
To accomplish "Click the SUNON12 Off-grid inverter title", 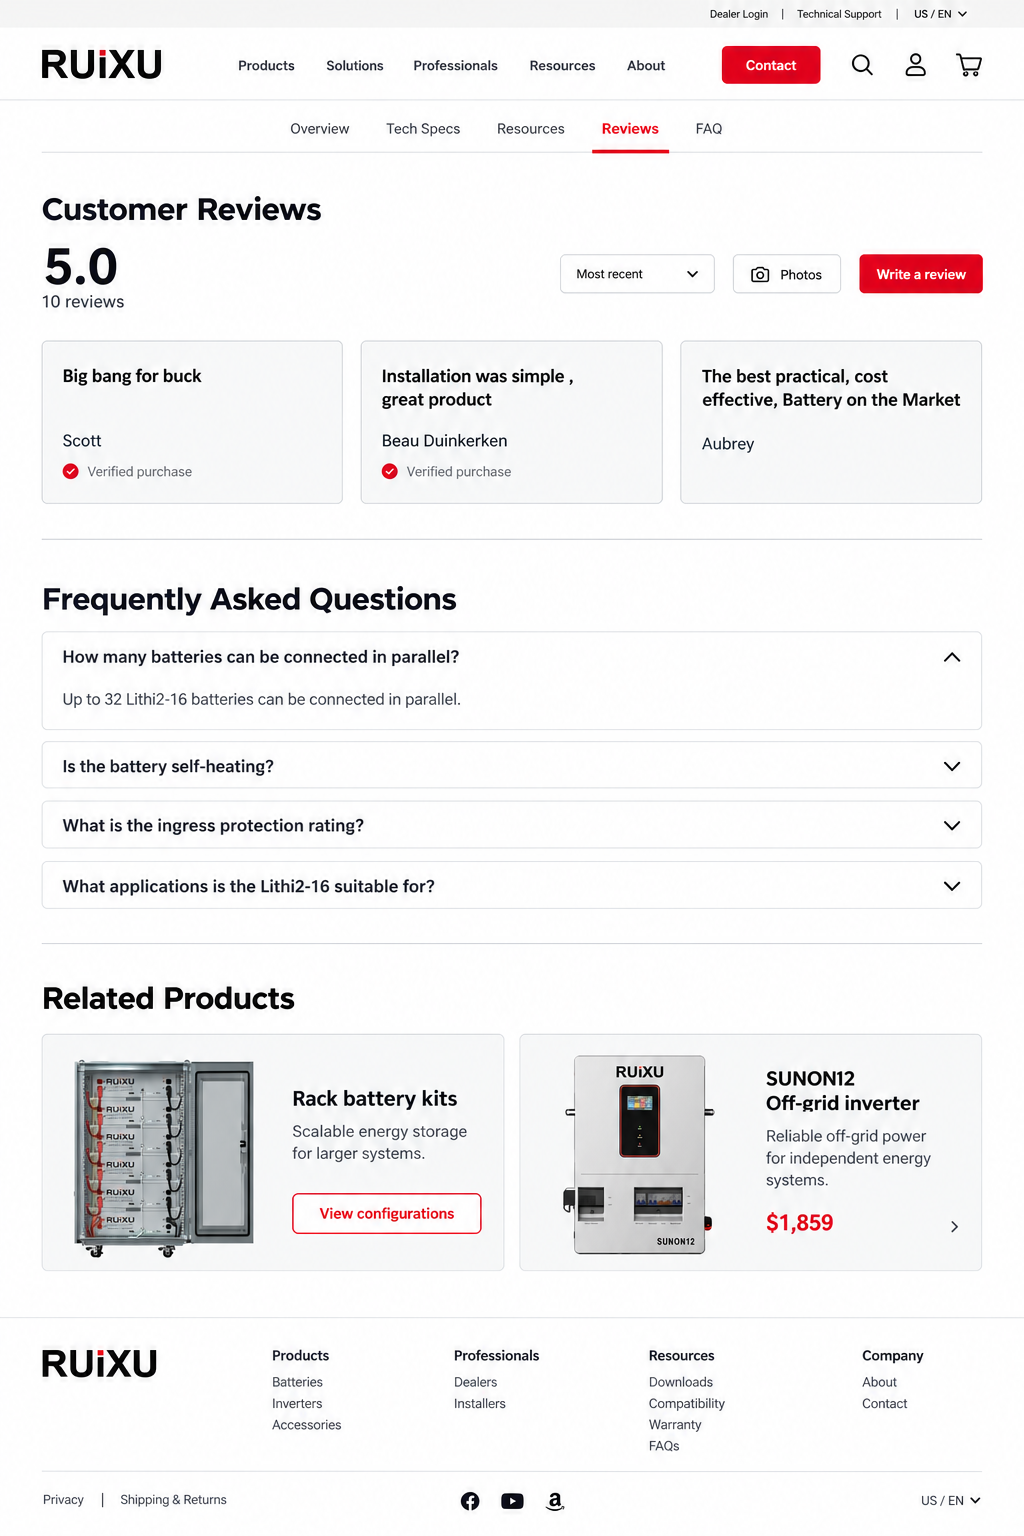I will [843, 1091].
